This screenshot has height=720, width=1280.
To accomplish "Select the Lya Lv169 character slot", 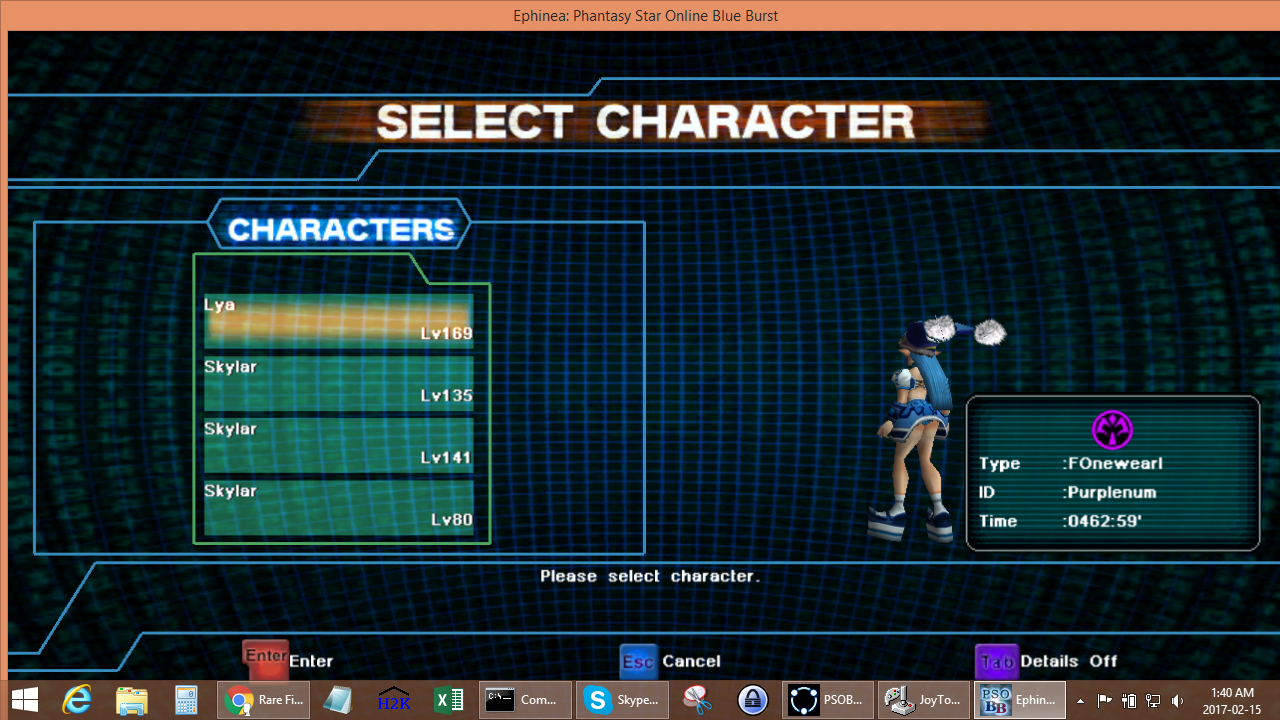I will pos(339,320).
